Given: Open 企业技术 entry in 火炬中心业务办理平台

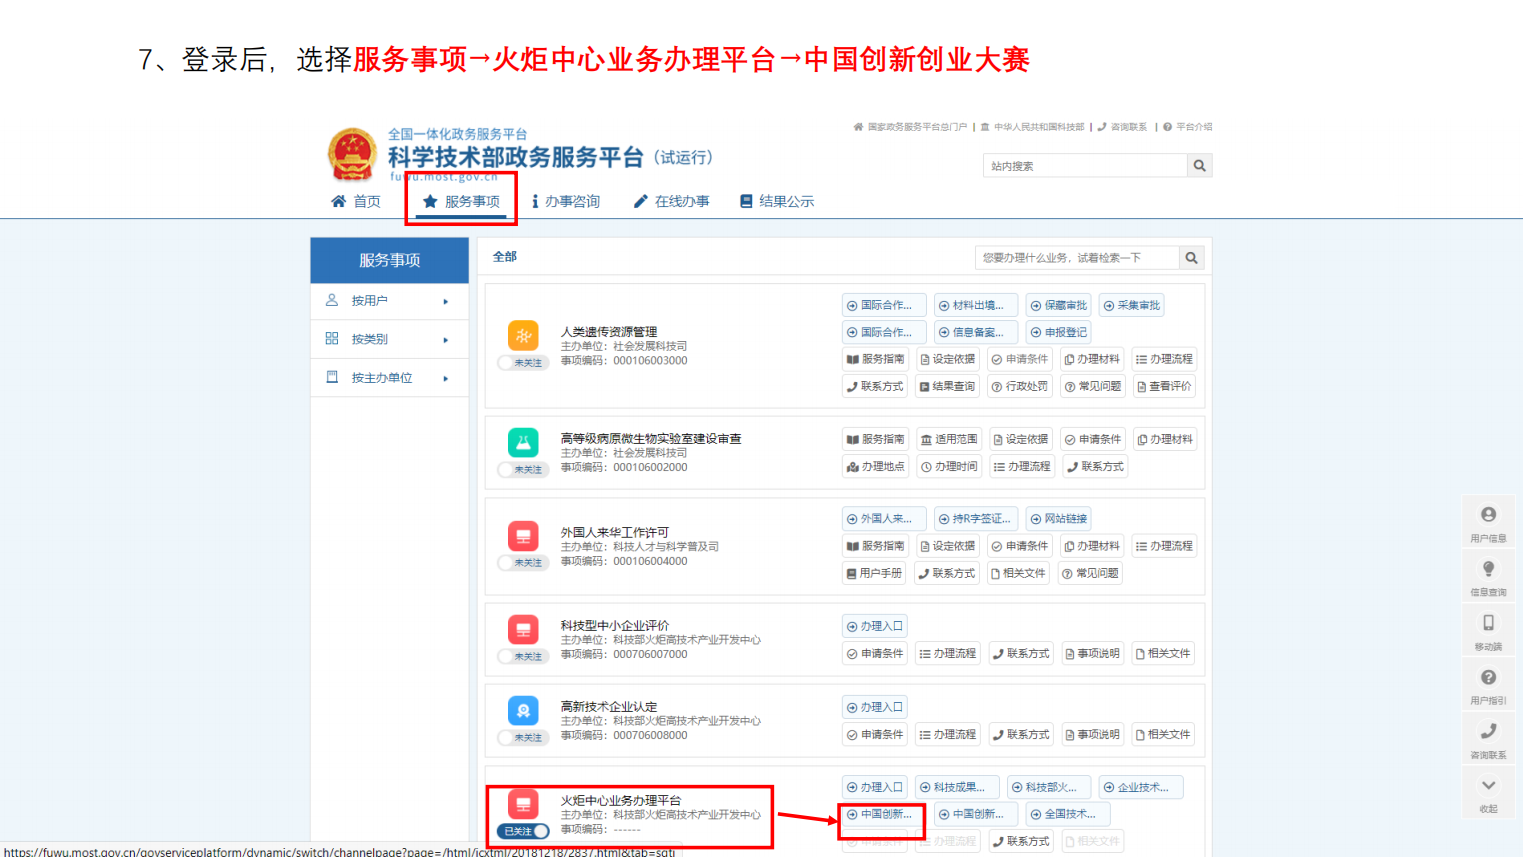Looking at the screenshot, I should tap(1141, 787).
